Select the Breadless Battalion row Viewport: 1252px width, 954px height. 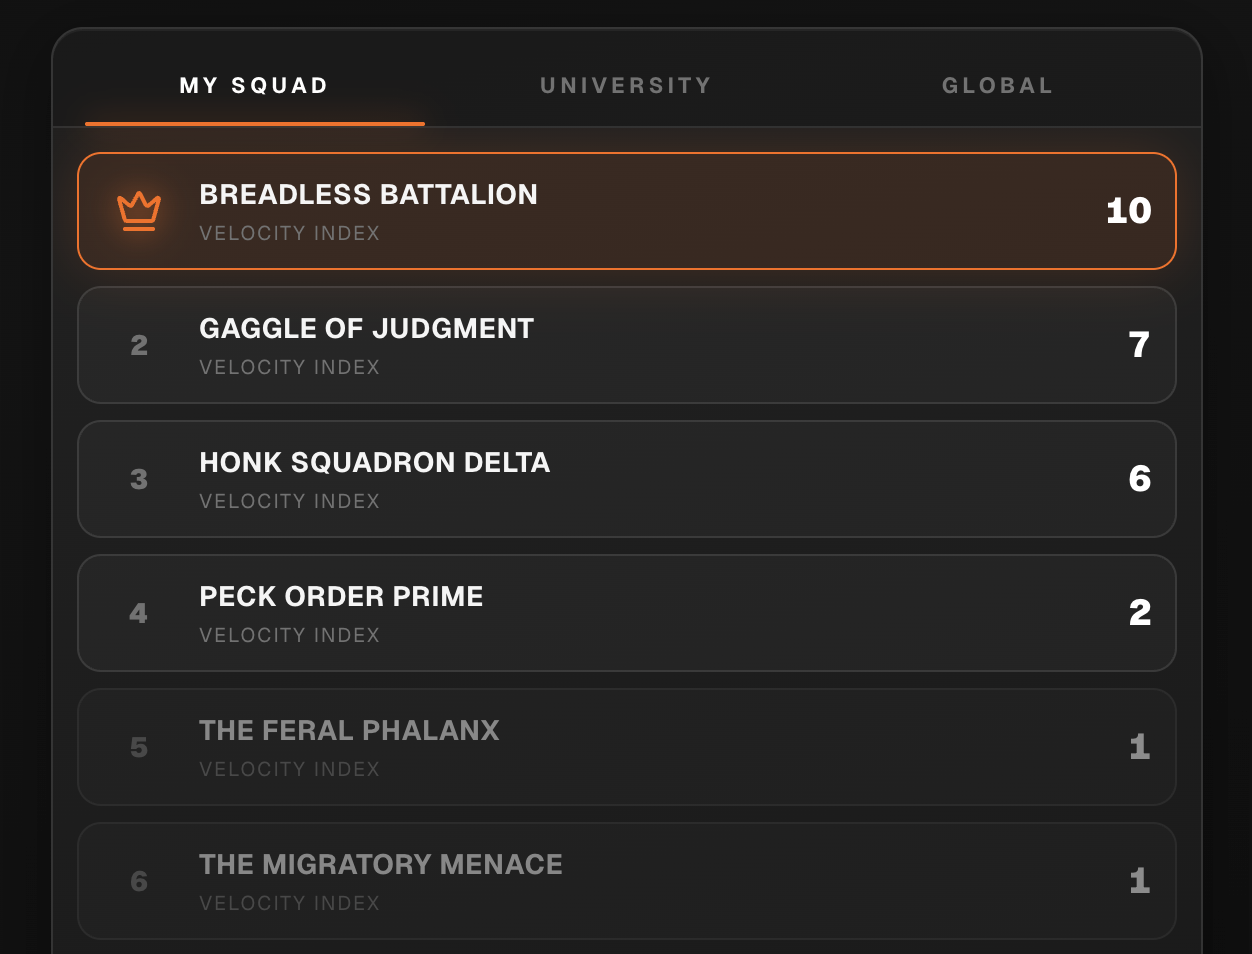[x=627, y=211]
